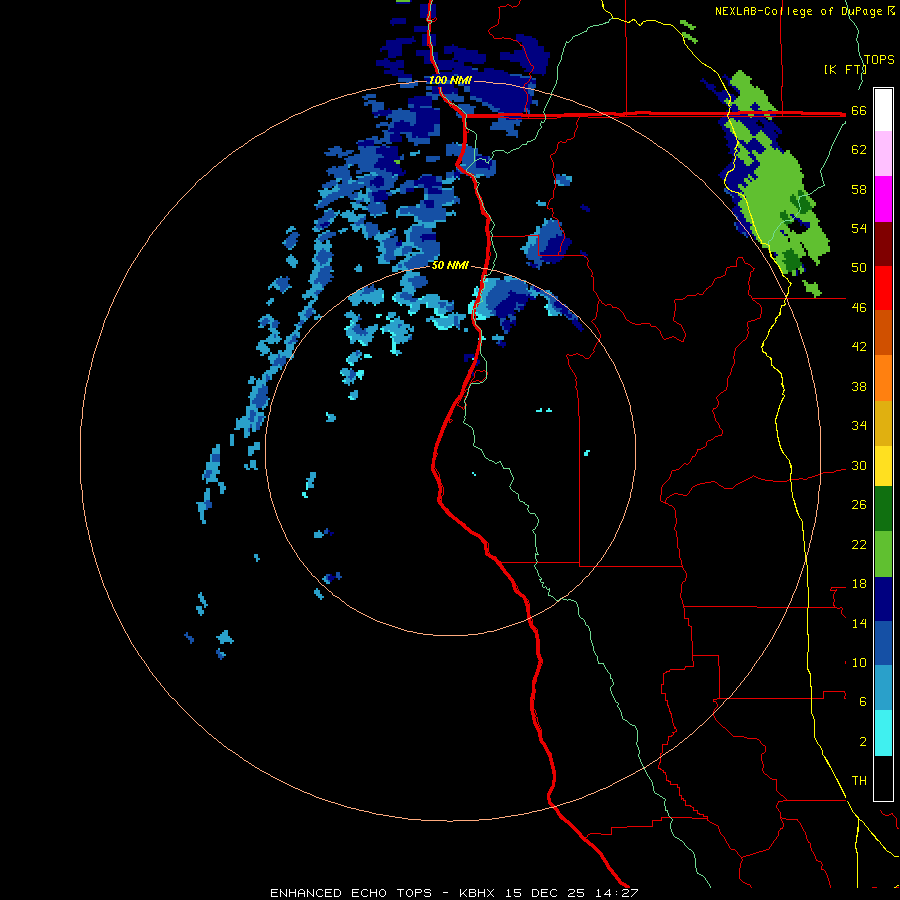Click the legend value '62'
The height and width of the screenshot is (900, 900).
(859, 150)
